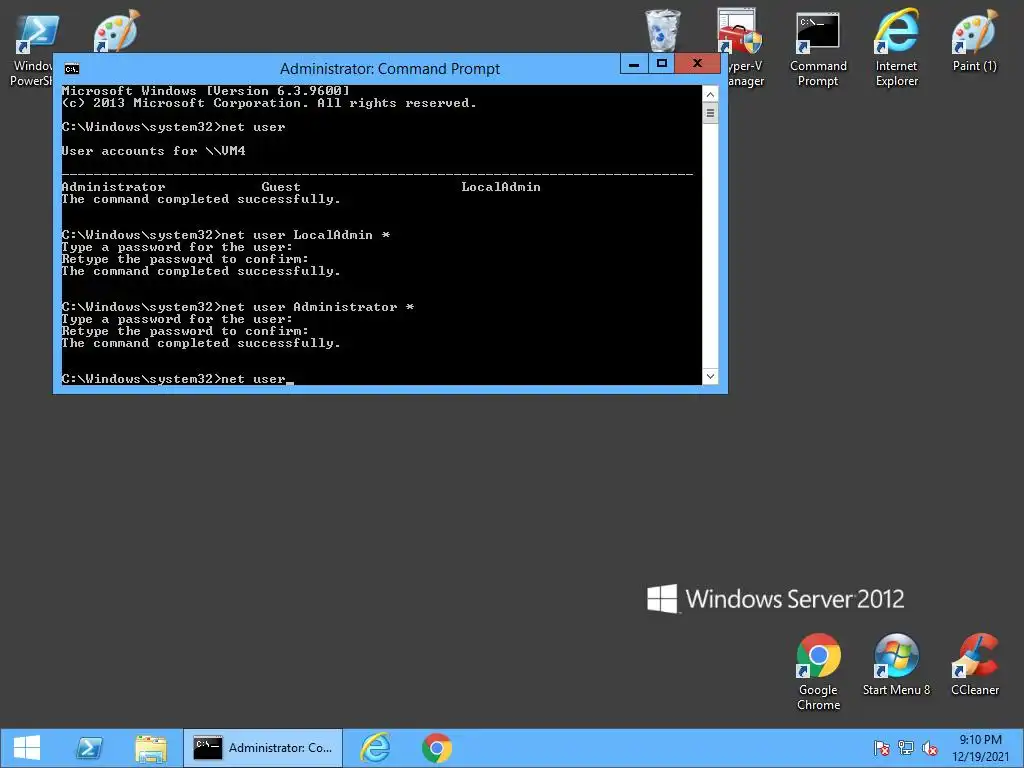Launch Internet Explorer desktop shortcut
Viewport: 1024px width, 768px height.
click(897, 49)
